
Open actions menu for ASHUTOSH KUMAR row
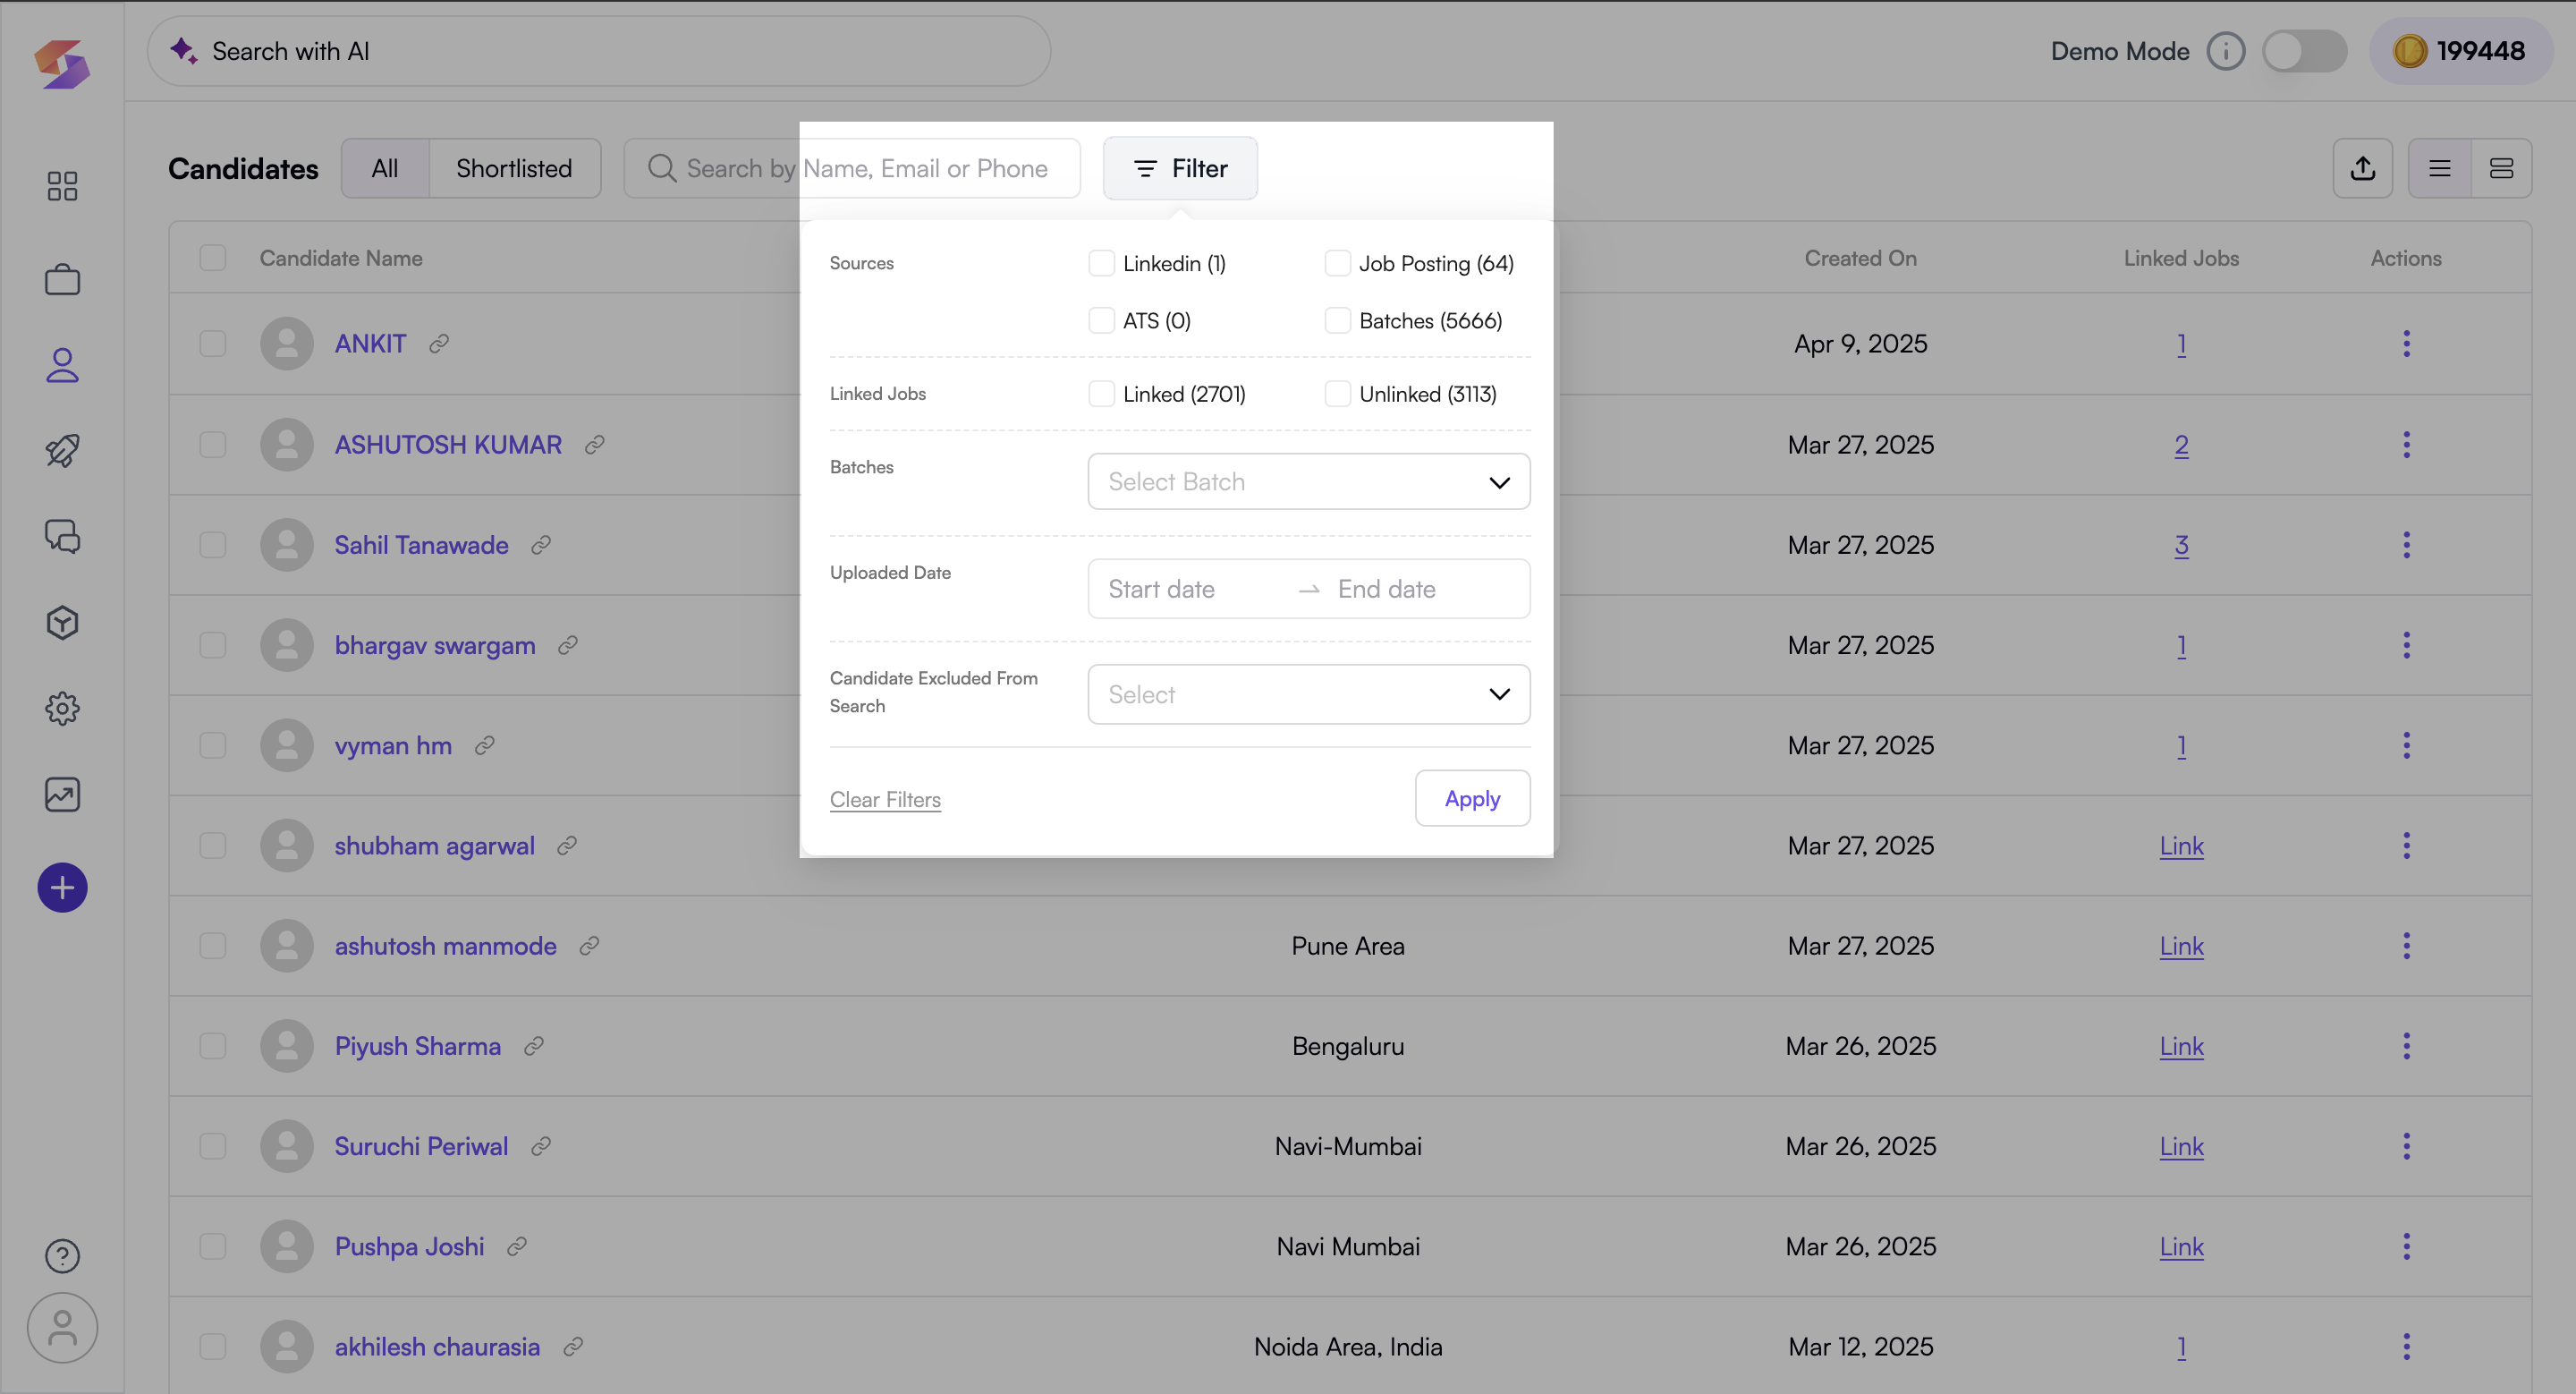pos(2406,445)
